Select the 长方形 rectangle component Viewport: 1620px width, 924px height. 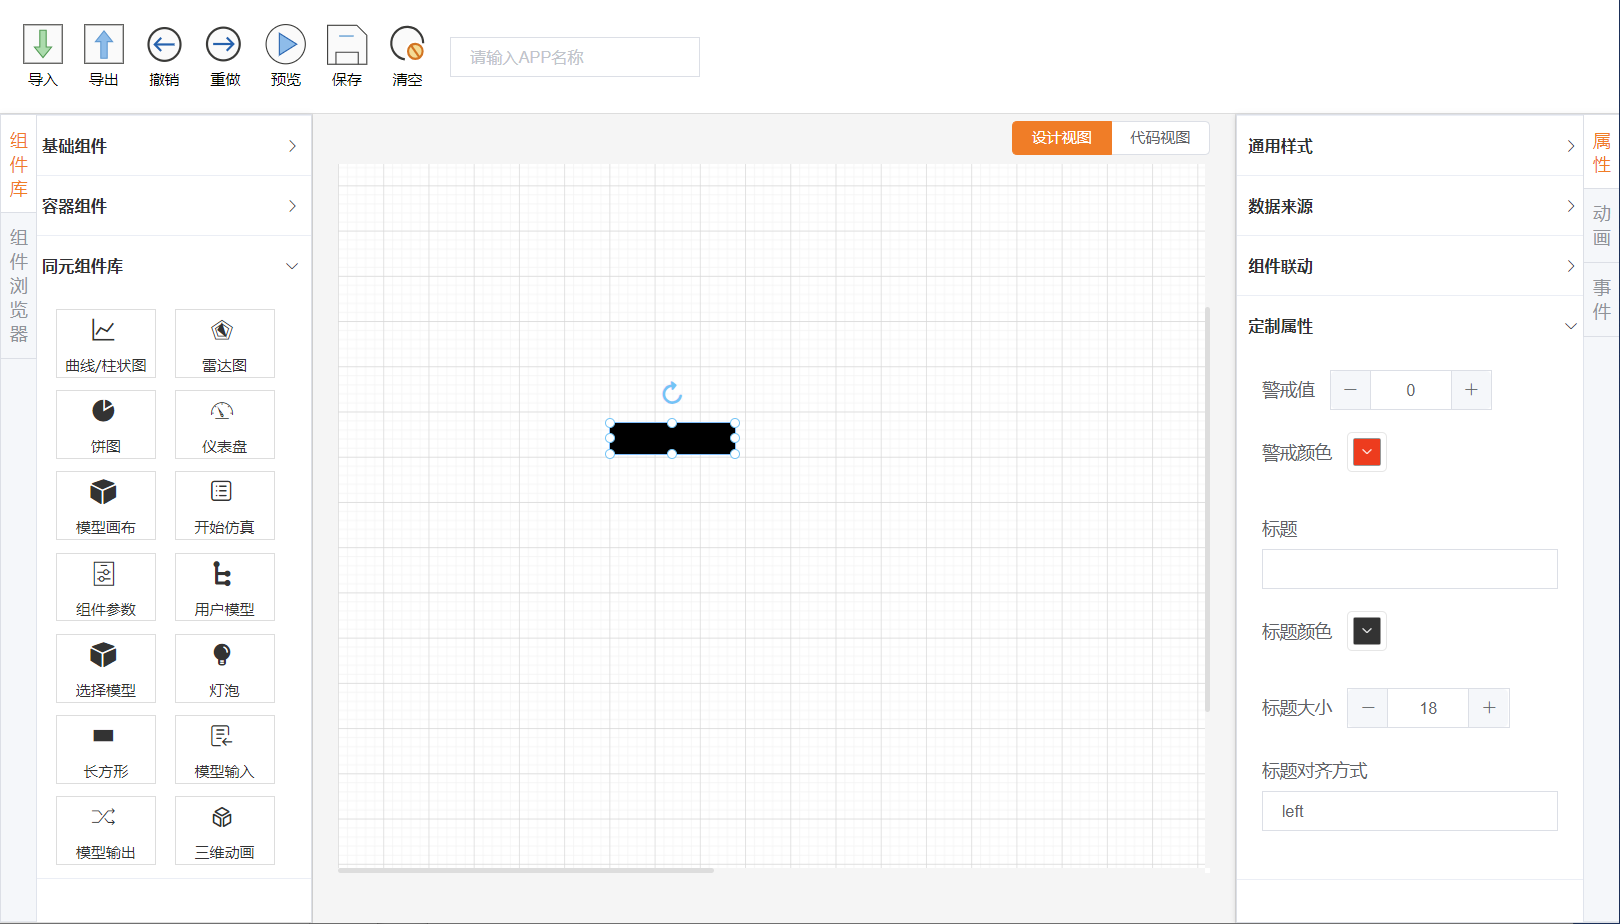106,749
